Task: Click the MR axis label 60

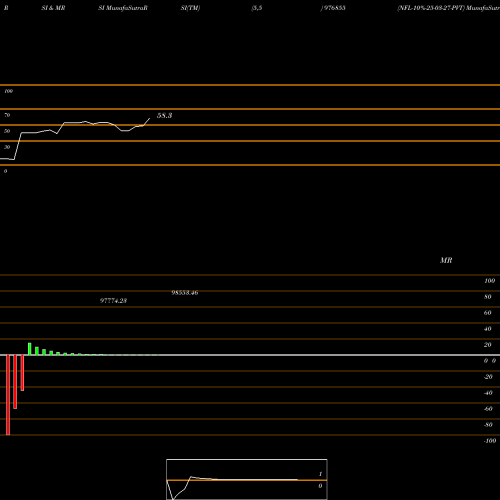Action: (488, 313)
